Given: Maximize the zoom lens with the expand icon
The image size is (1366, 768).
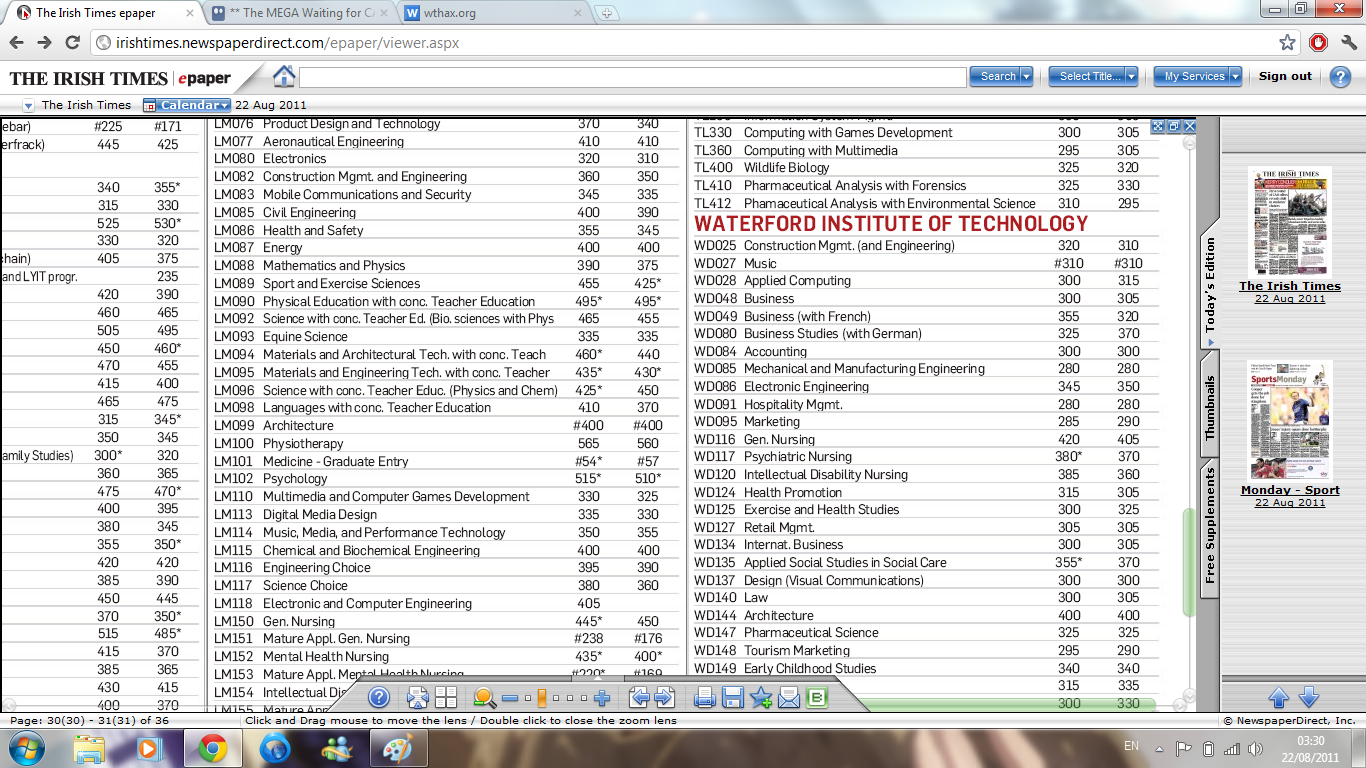Looking at the screenshot, I should (x=1158, y=126).
